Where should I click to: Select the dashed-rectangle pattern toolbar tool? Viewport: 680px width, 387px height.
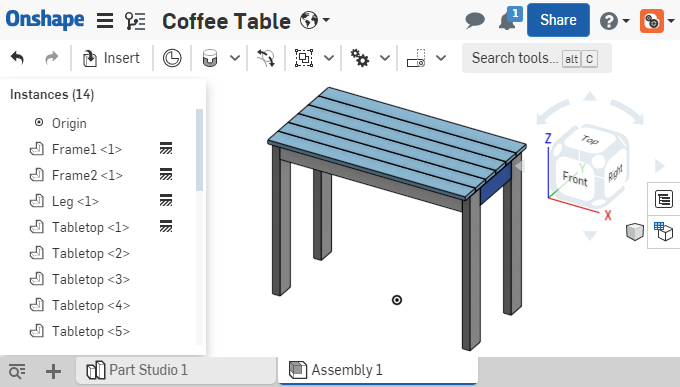416,58
